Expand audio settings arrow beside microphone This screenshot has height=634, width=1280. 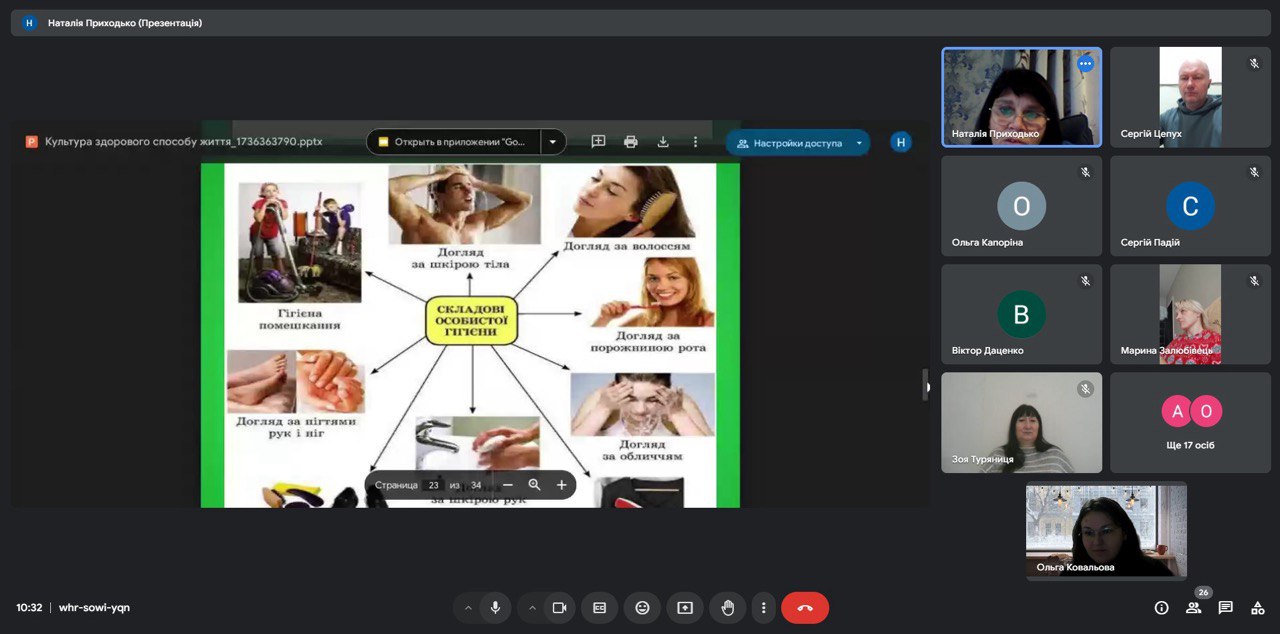pos(467,608)
